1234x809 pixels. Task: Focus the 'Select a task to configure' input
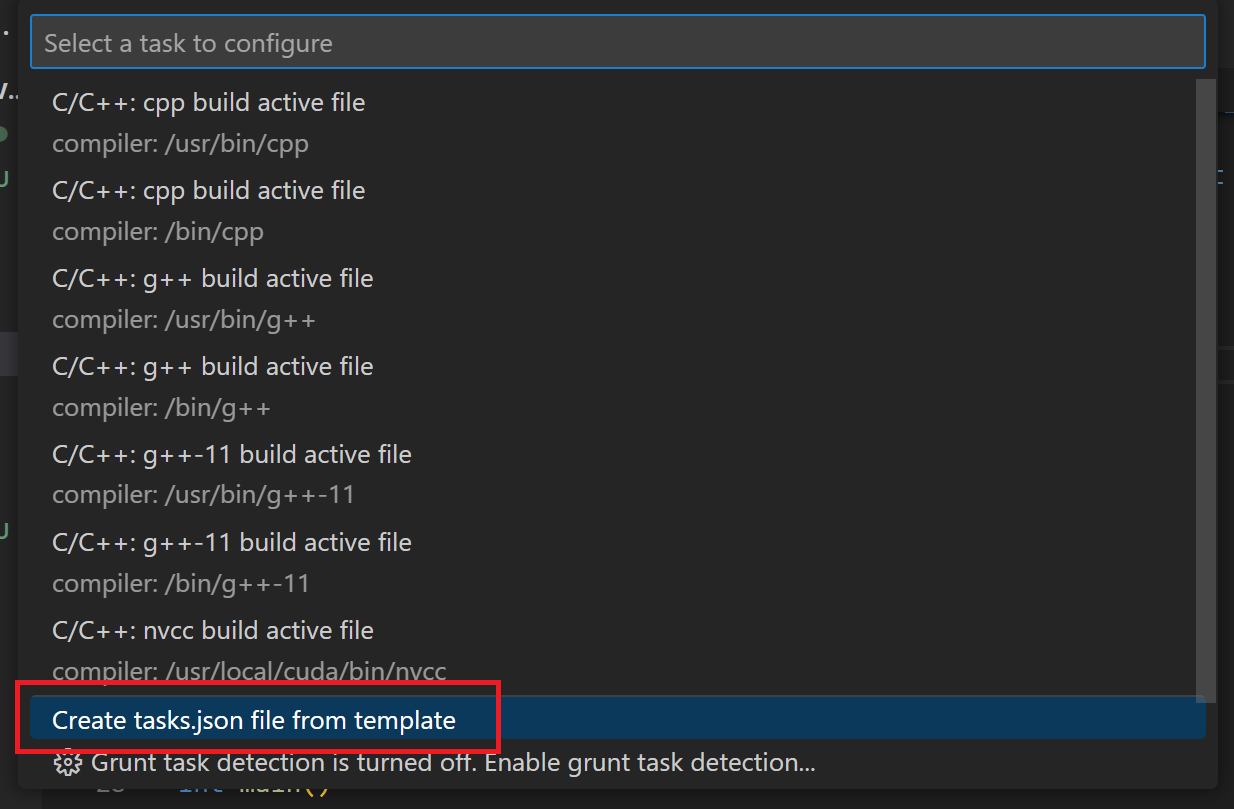click(x=618, y=43)
